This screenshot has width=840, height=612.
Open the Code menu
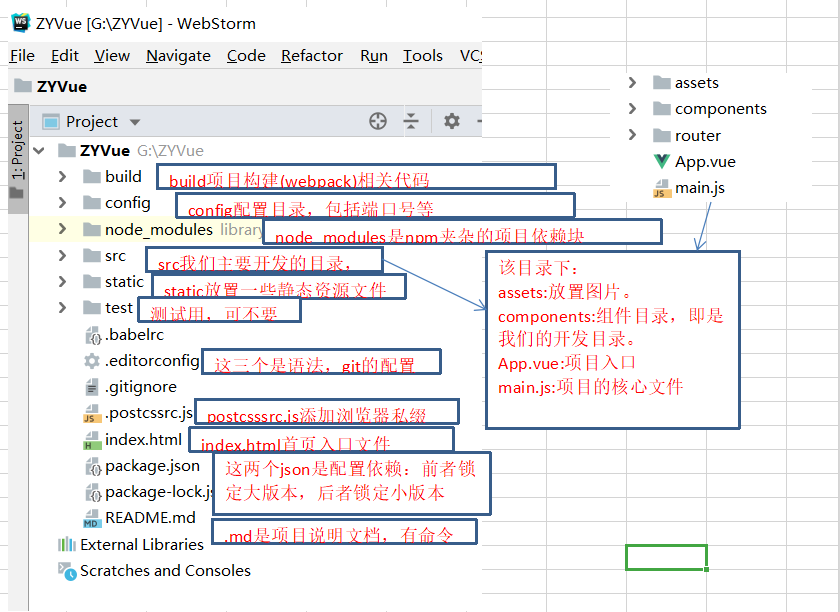click(x=246, y=56)
